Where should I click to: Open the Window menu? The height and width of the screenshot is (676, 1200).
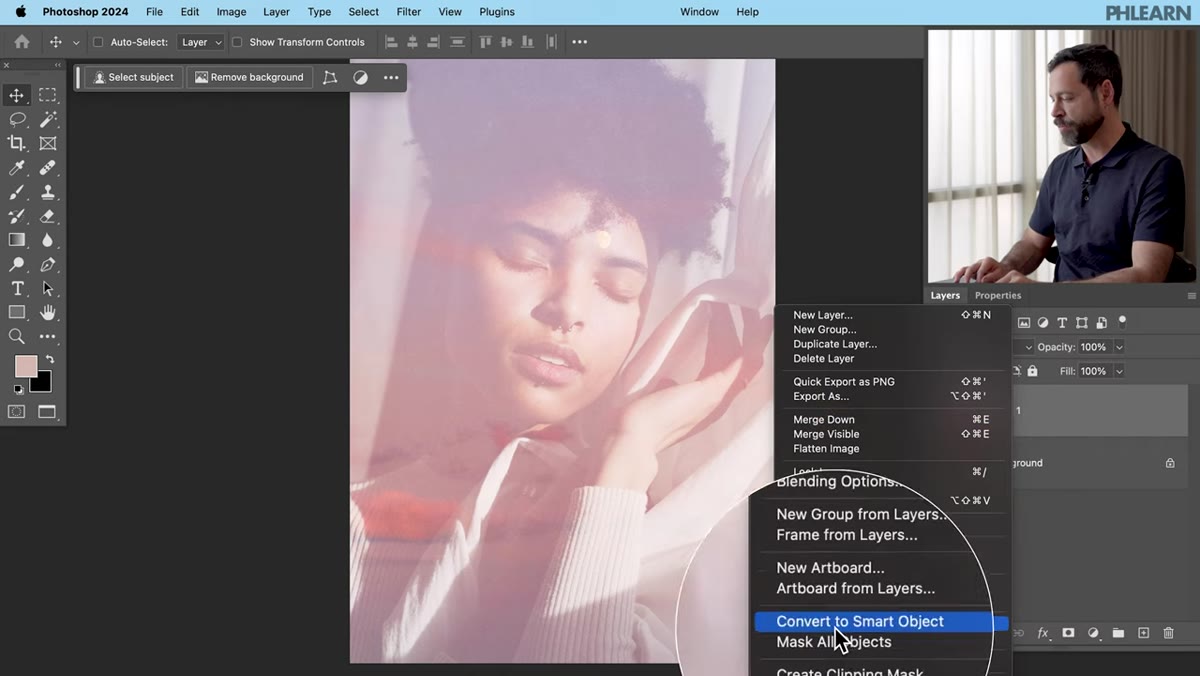[699, 12]
